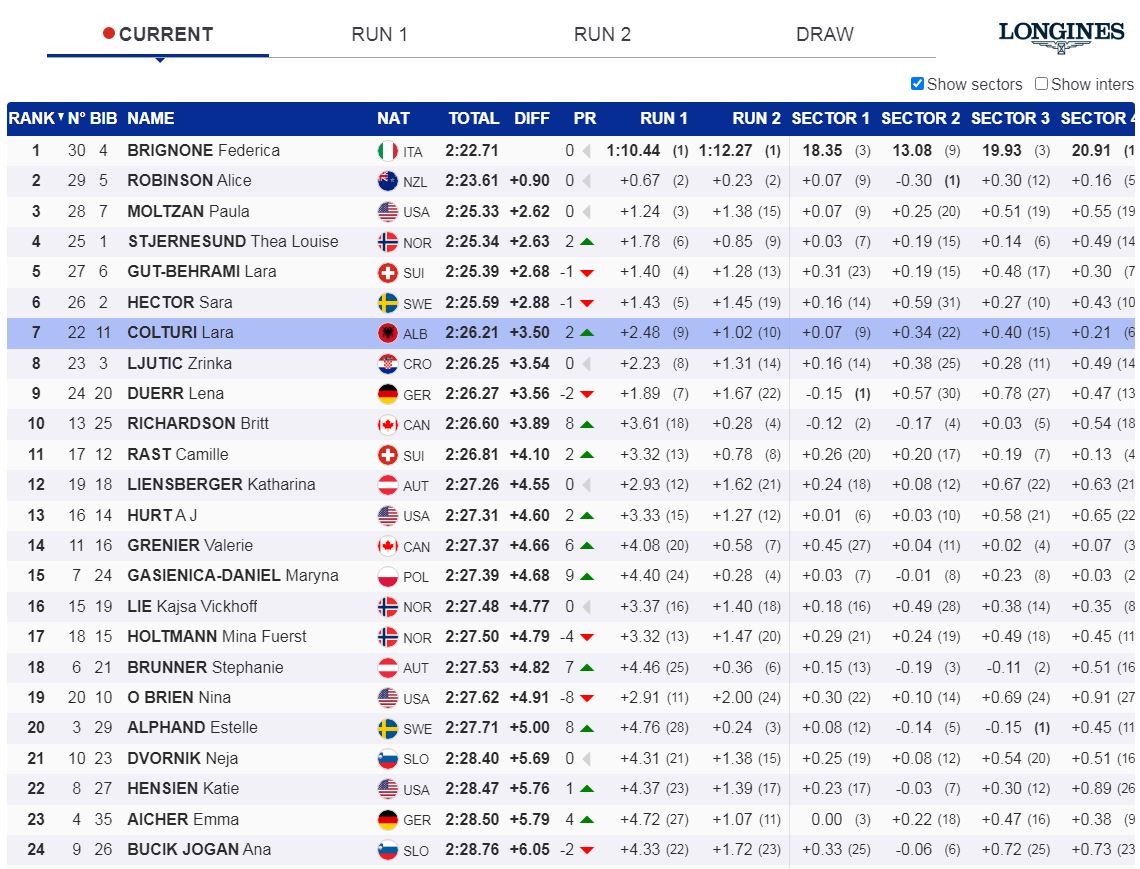Image resolution: width=1140 pixels, height=869 pixels.
Task: Click the Italy flag next to Brignone
Action: [388, 151]
